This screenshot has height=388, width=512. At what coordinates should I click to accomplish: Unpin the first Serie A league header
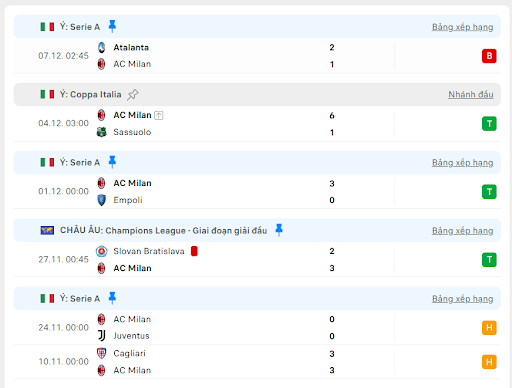[x=112, y=26]
